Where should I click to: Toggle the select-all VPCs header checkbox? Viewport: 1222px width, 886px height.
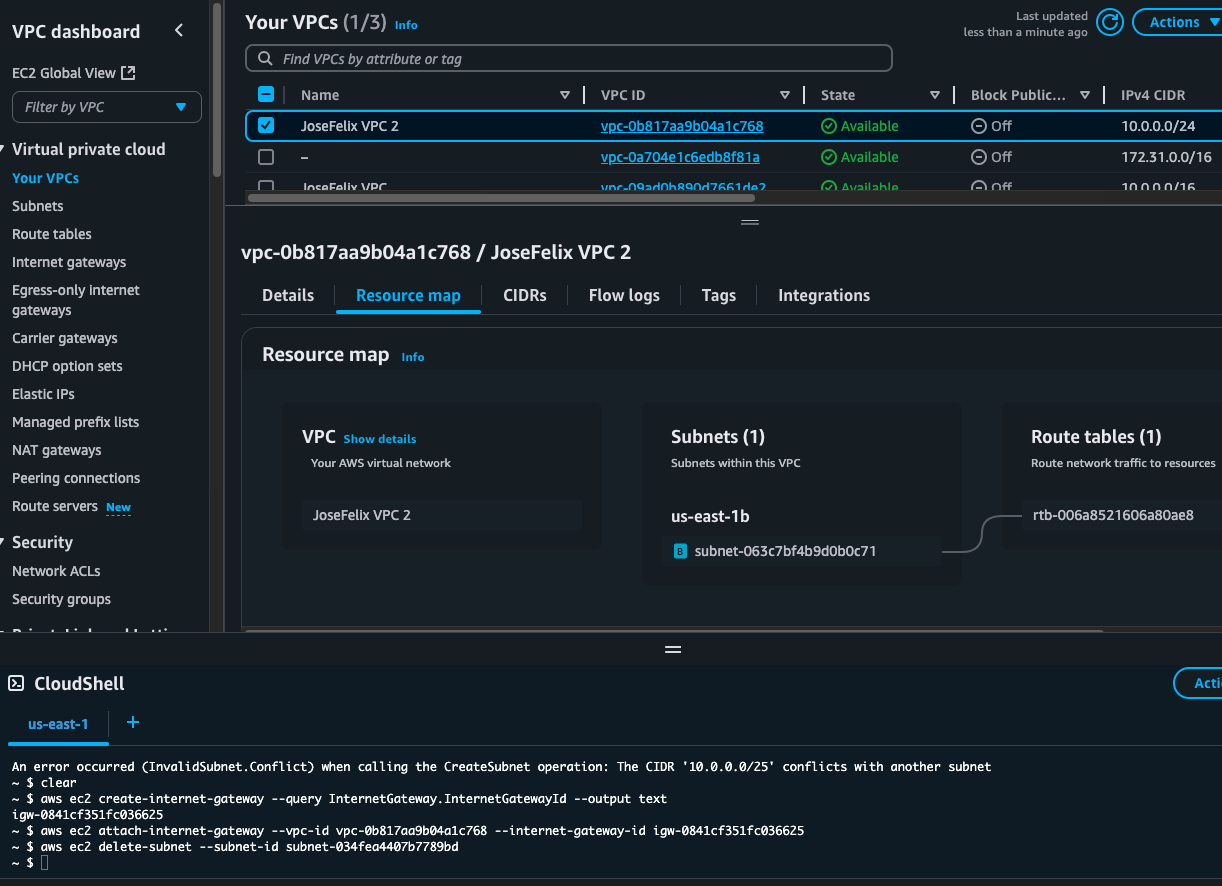click(x=266, y=95)
